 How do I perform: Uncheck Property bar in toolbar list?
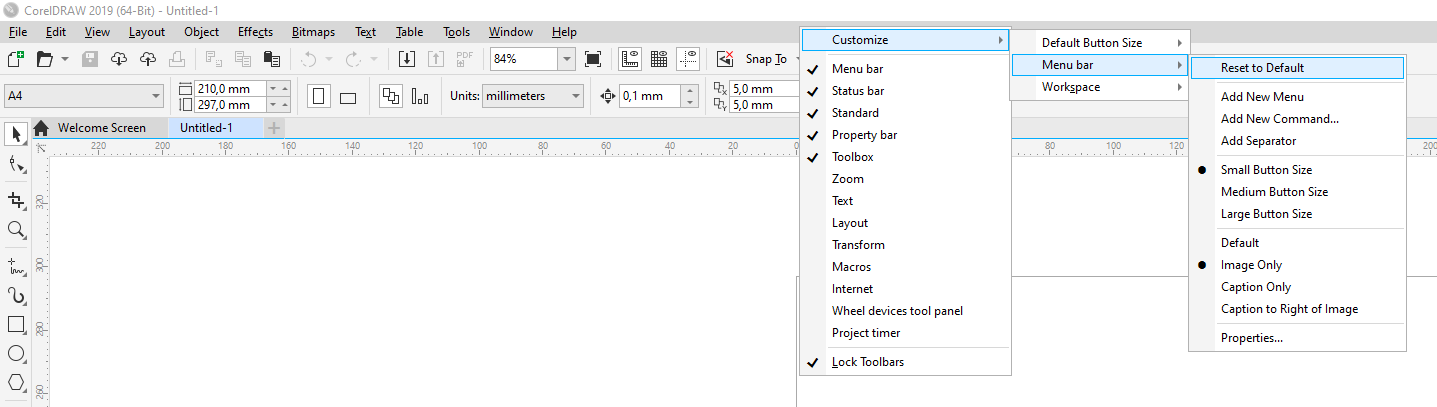tap(905, 135)
